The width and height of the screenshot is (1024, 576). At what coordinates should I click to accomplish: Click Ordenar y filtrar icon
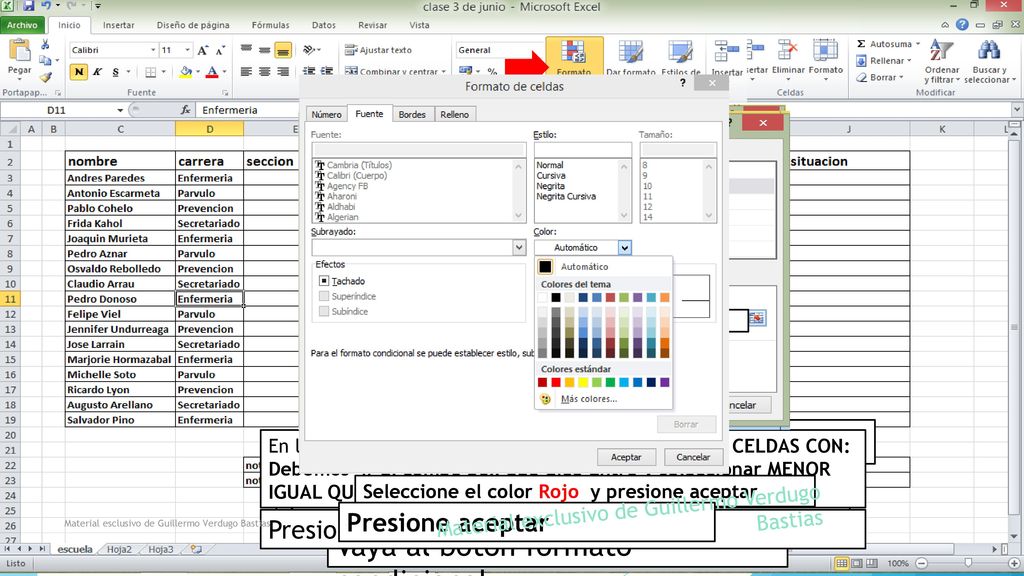pos(942,52)
